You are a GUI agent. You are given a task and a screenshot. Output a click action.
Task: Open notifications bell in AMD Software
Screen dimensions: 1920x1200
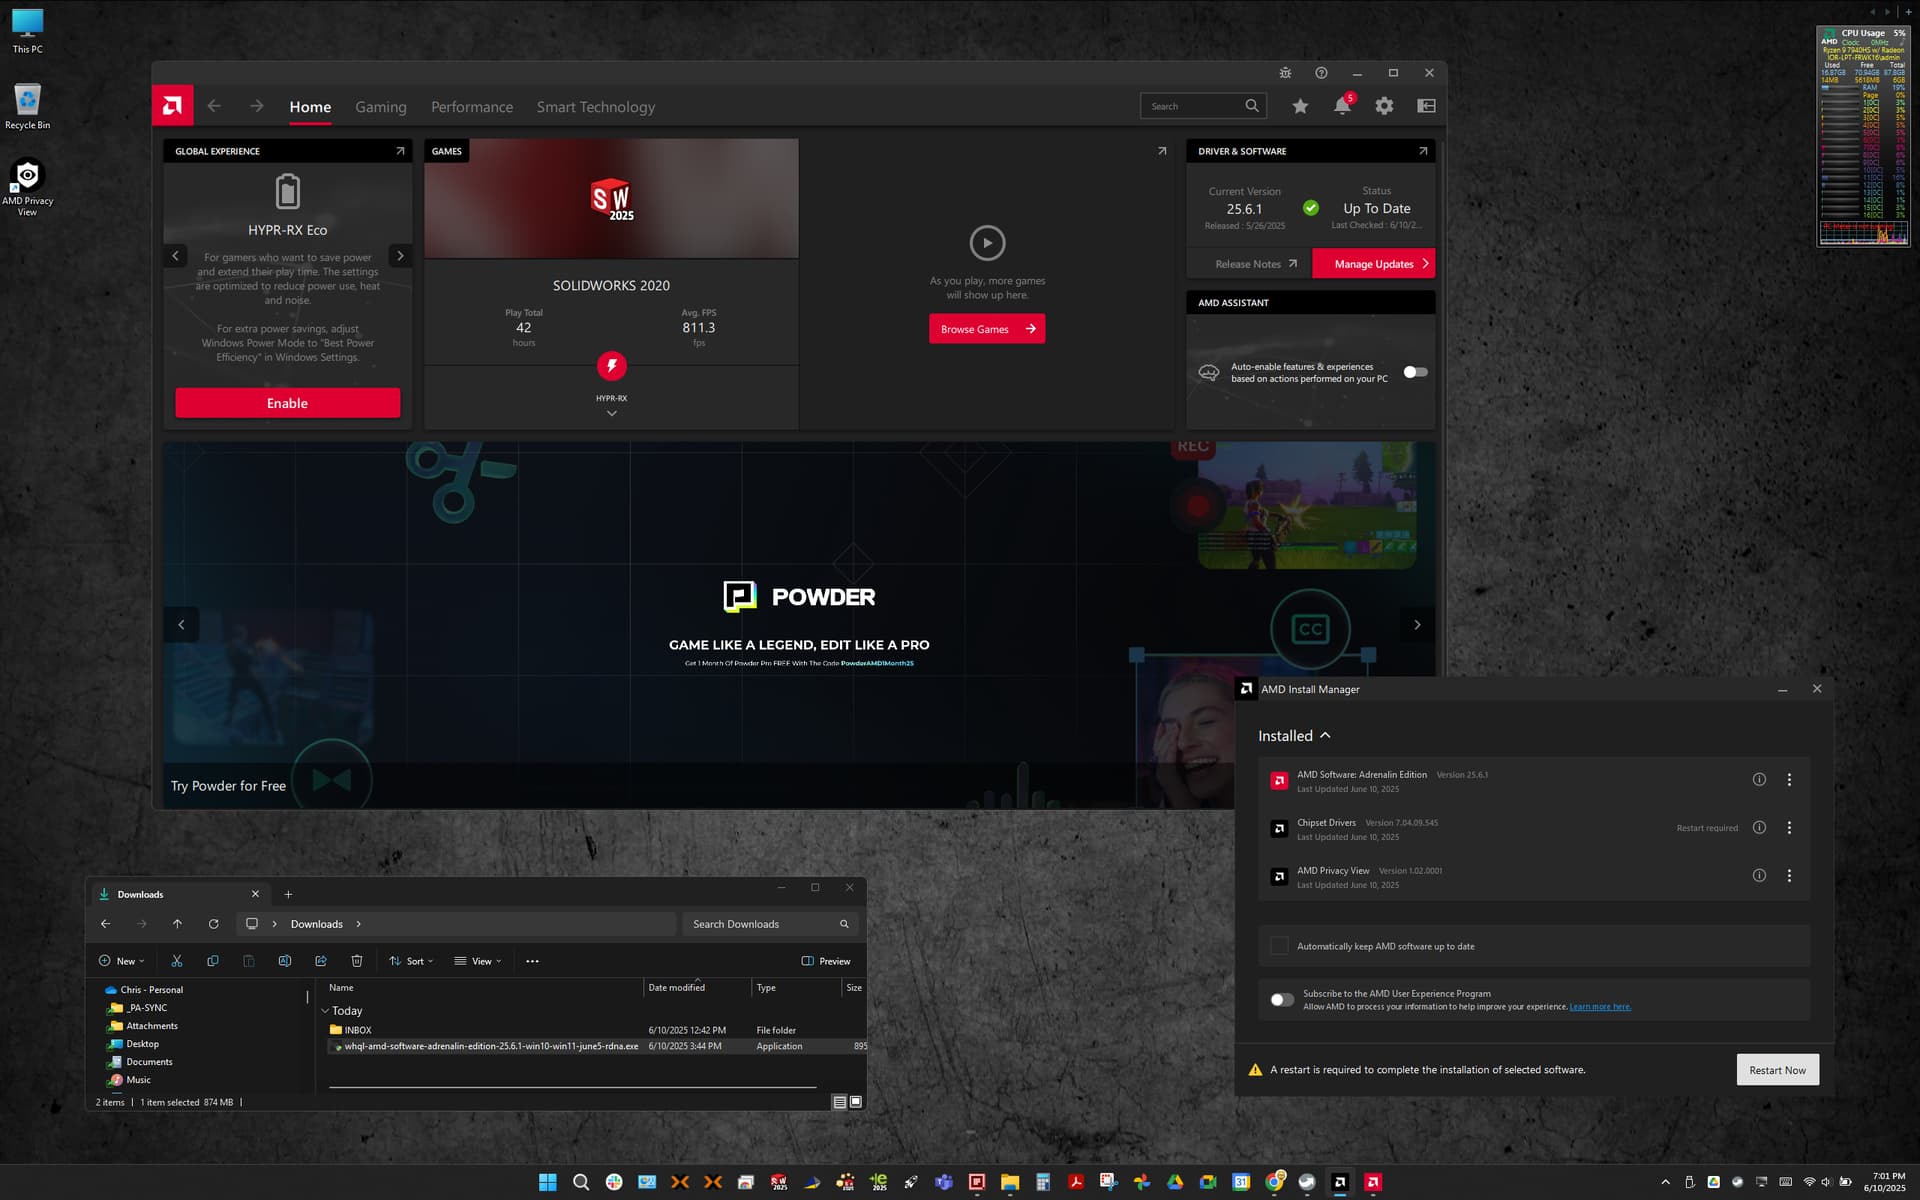(x=1342, y=106)
